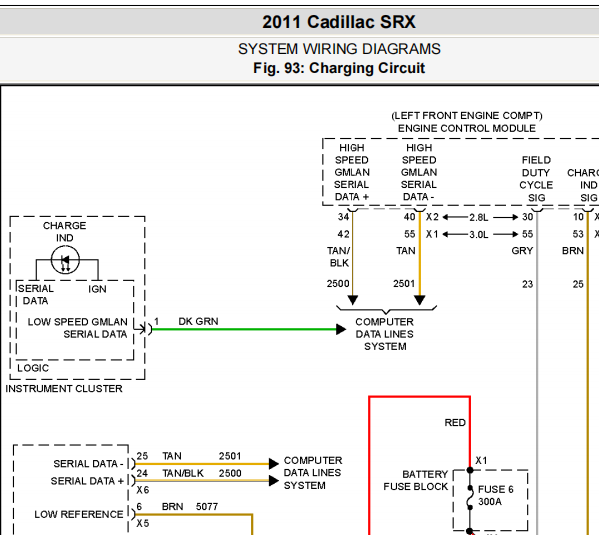The image size is (599, 535).
Task: Click "COMPUTER DATA LINES SYSTEM" below the brace
Action: click(x=385, y=334)
